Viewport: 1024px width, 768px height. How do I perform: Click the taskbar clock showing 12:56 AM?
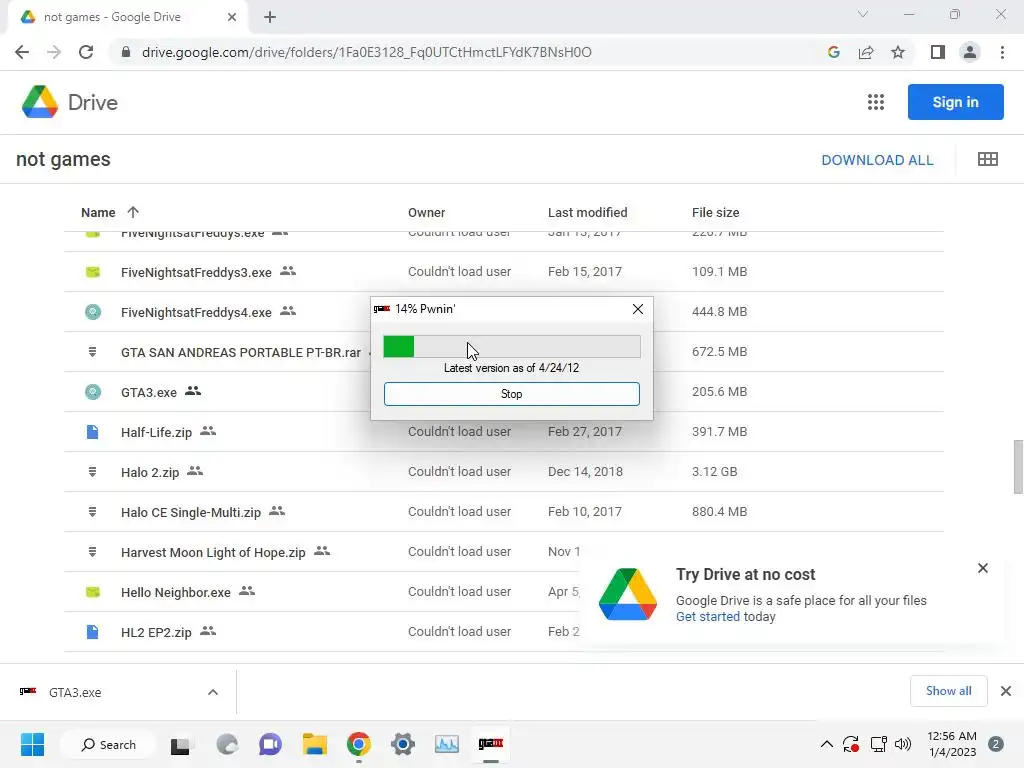tap(952, 744)
